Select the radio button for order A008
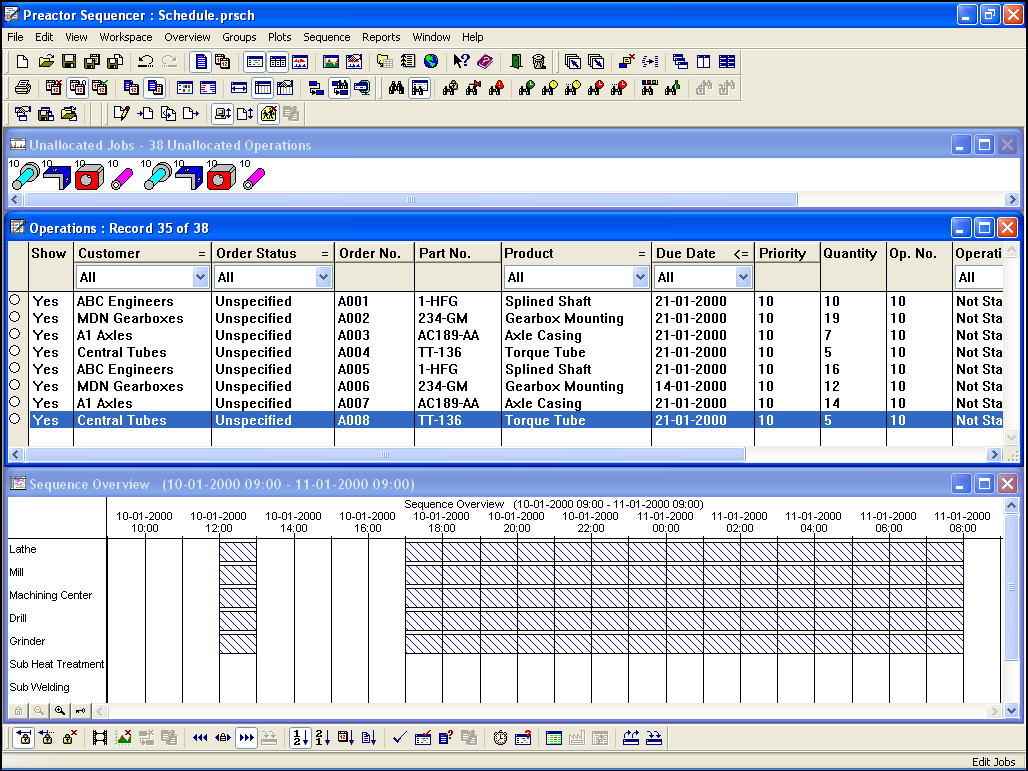The width and height of the screenshot is (1028, 771). coord(14,419)
